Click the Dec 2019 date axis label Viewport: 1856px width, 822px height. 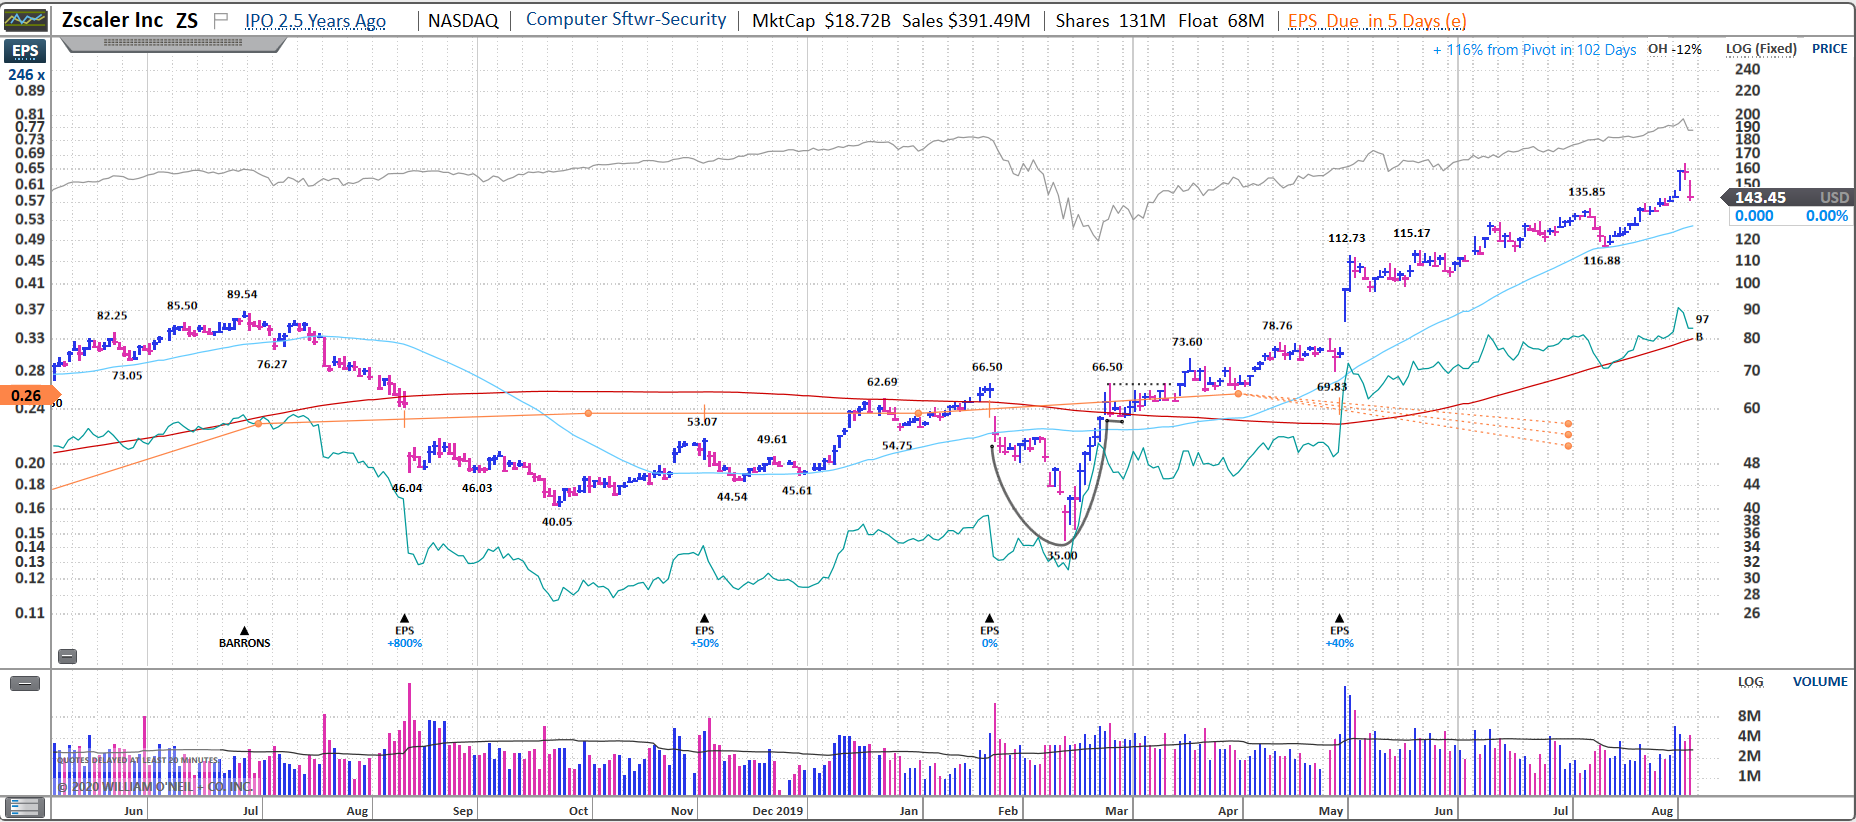point(778,811)
